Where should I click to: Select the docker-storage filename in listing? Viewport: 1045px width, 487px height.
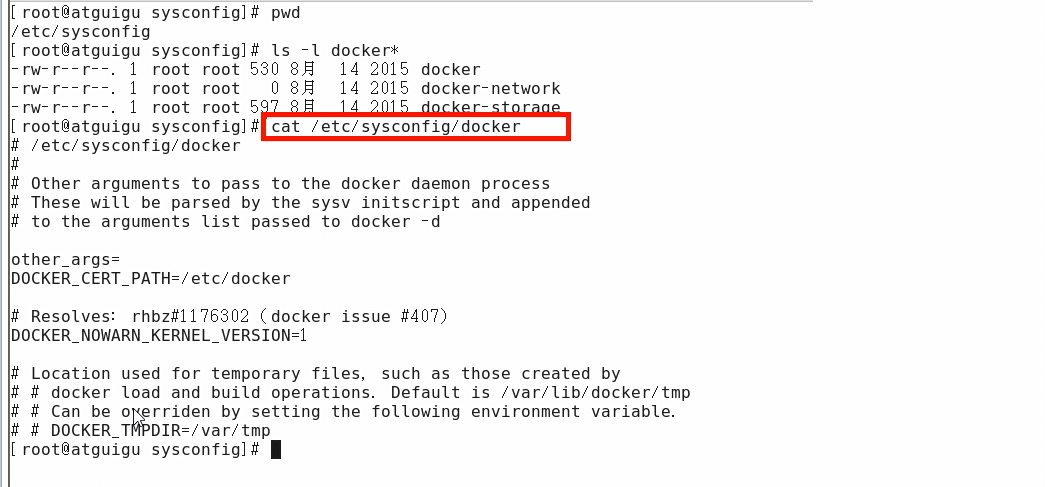490,108
